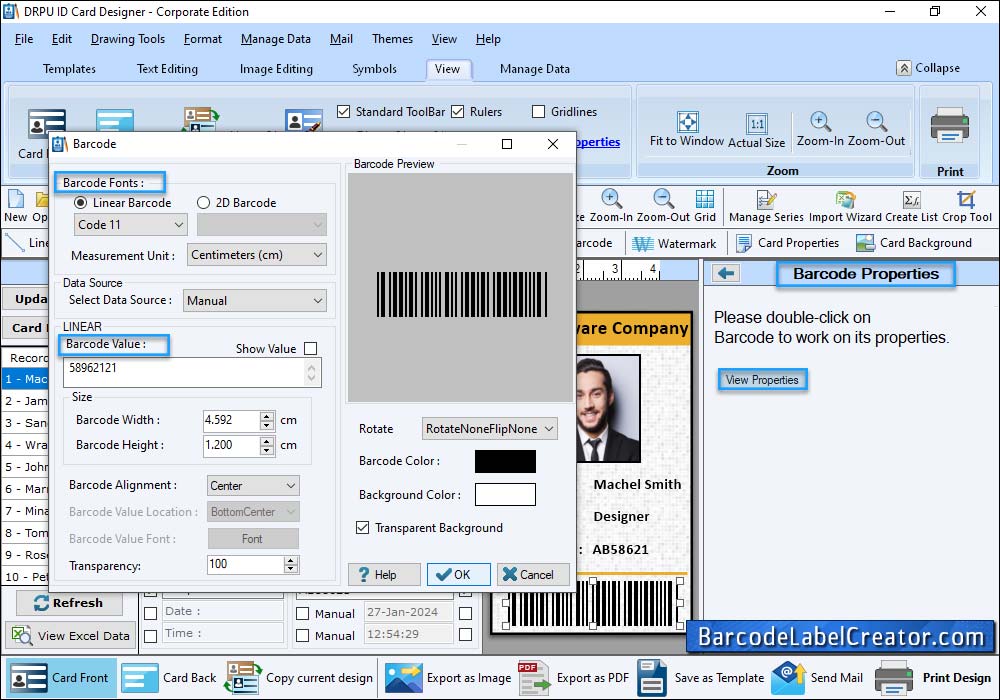The height and width of the screenshot is (700, 1000).
Task: Click View Excel Data icon button
Action: 70,636
